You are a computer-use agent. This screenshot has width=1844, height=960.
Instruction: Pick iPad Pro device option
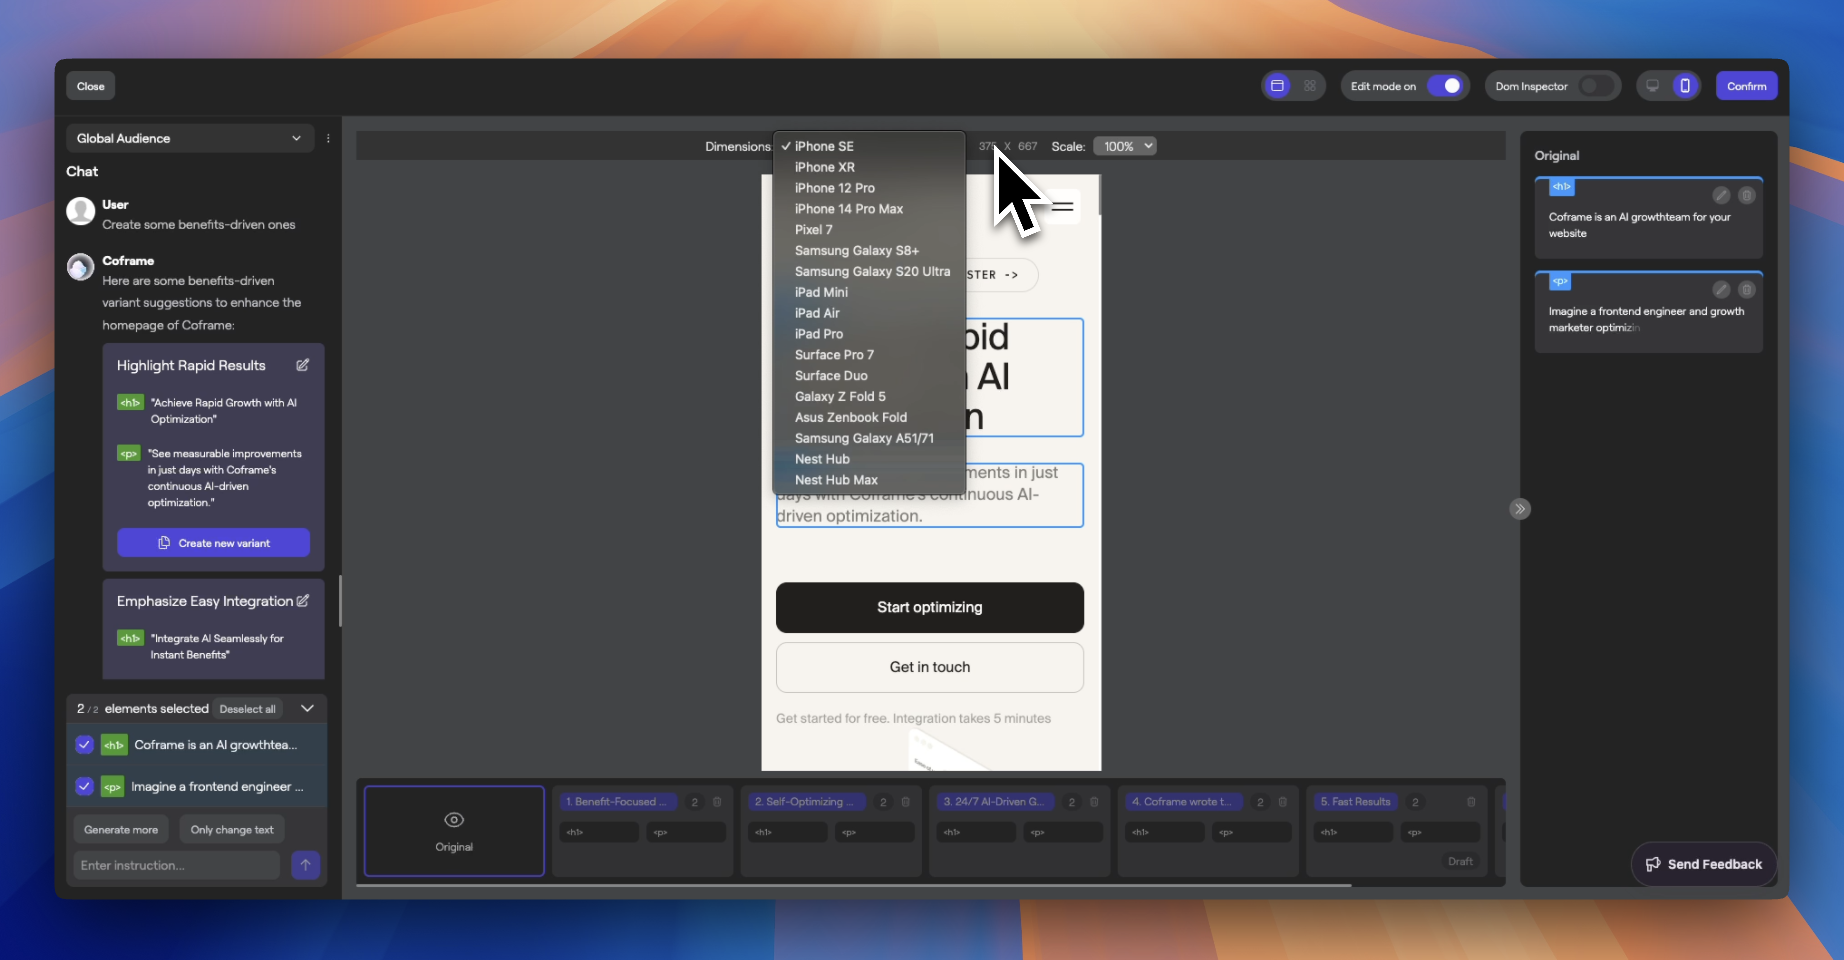[868, 334]
